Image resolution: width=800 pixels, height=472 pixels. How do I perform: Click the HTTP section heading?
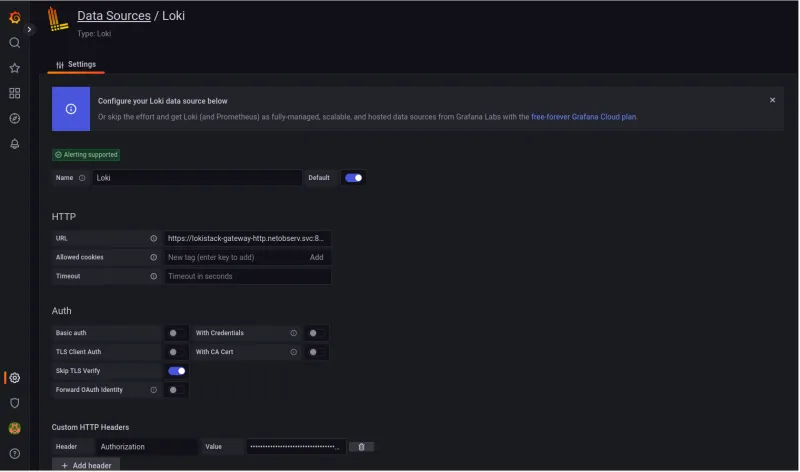64,217
